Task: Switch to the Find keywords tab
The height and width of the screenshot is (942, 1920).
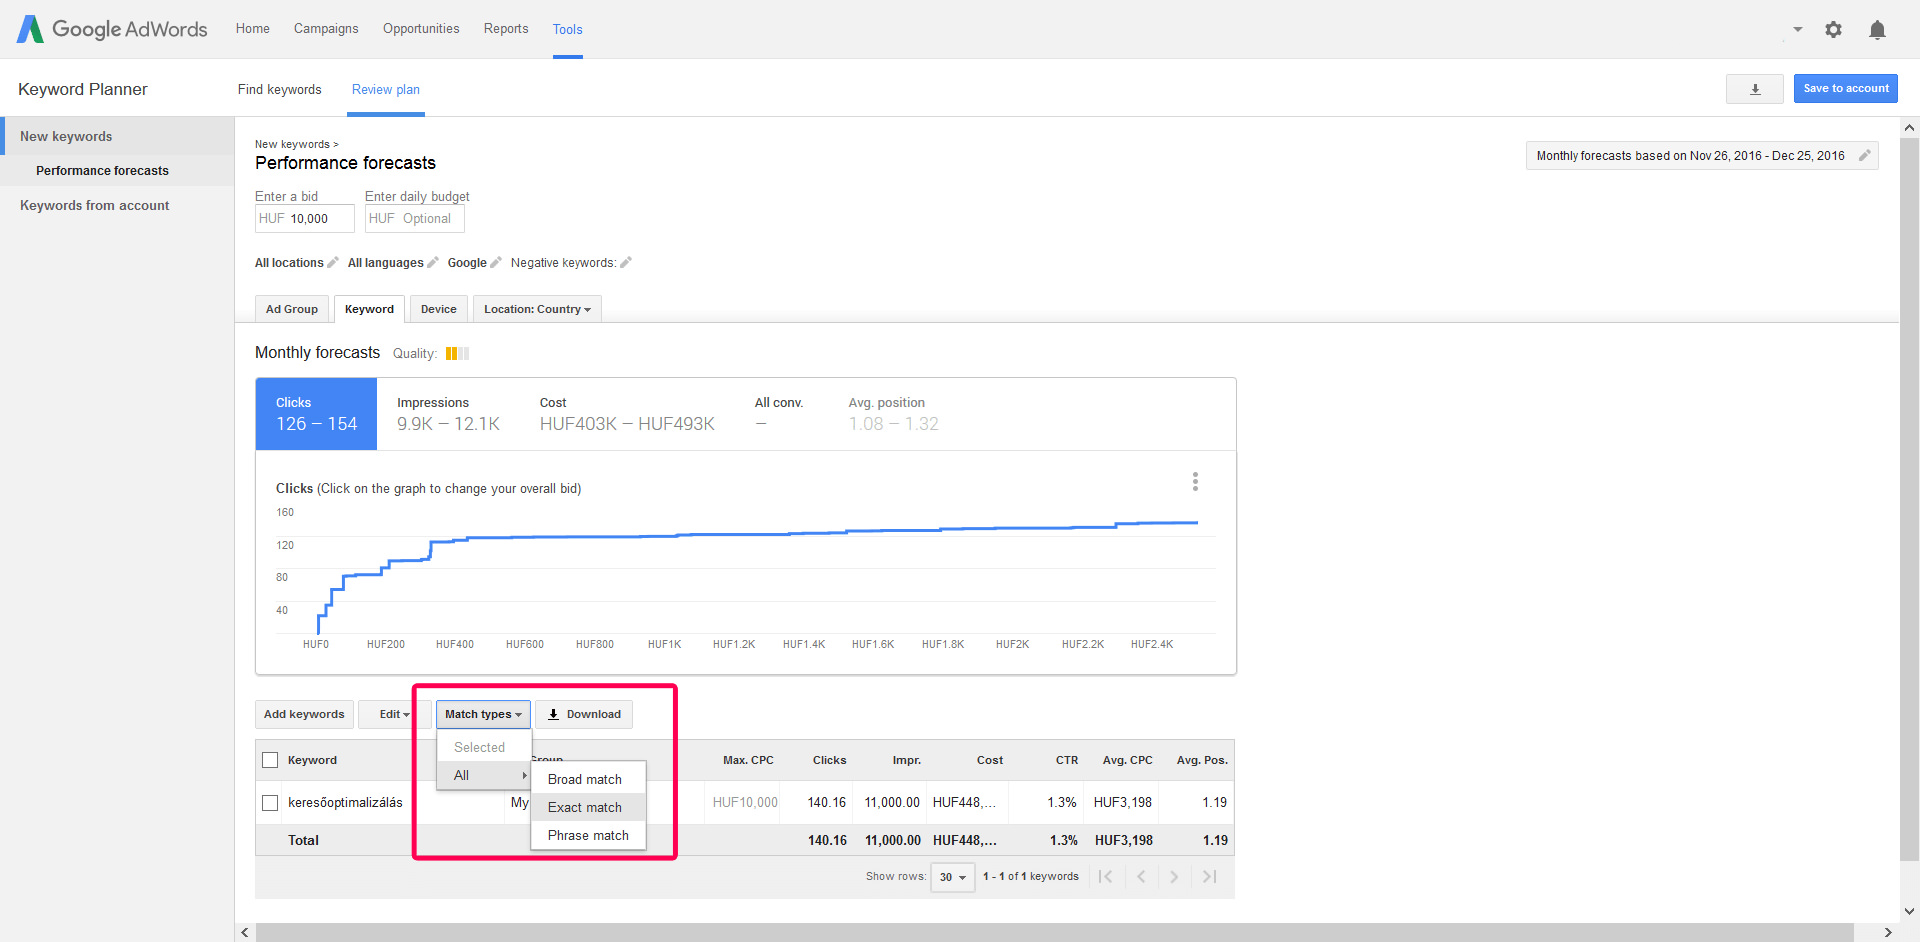Action: (x=280, y=89)
